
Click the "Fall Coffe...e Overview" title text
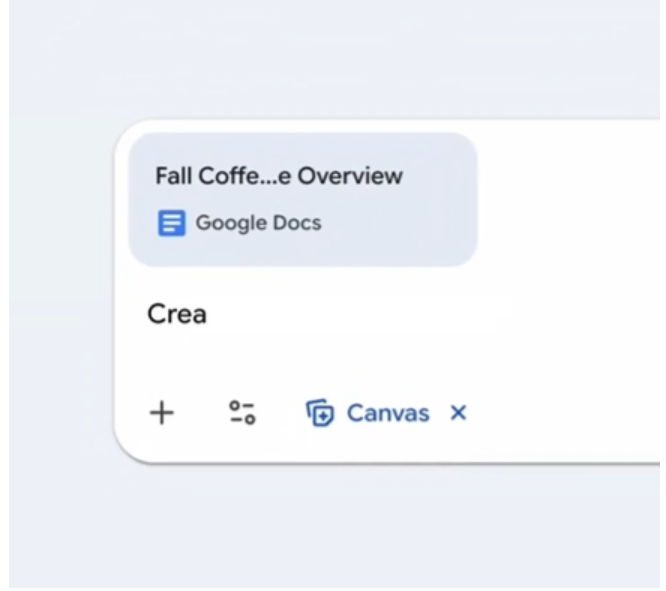[x=278, y=176]
